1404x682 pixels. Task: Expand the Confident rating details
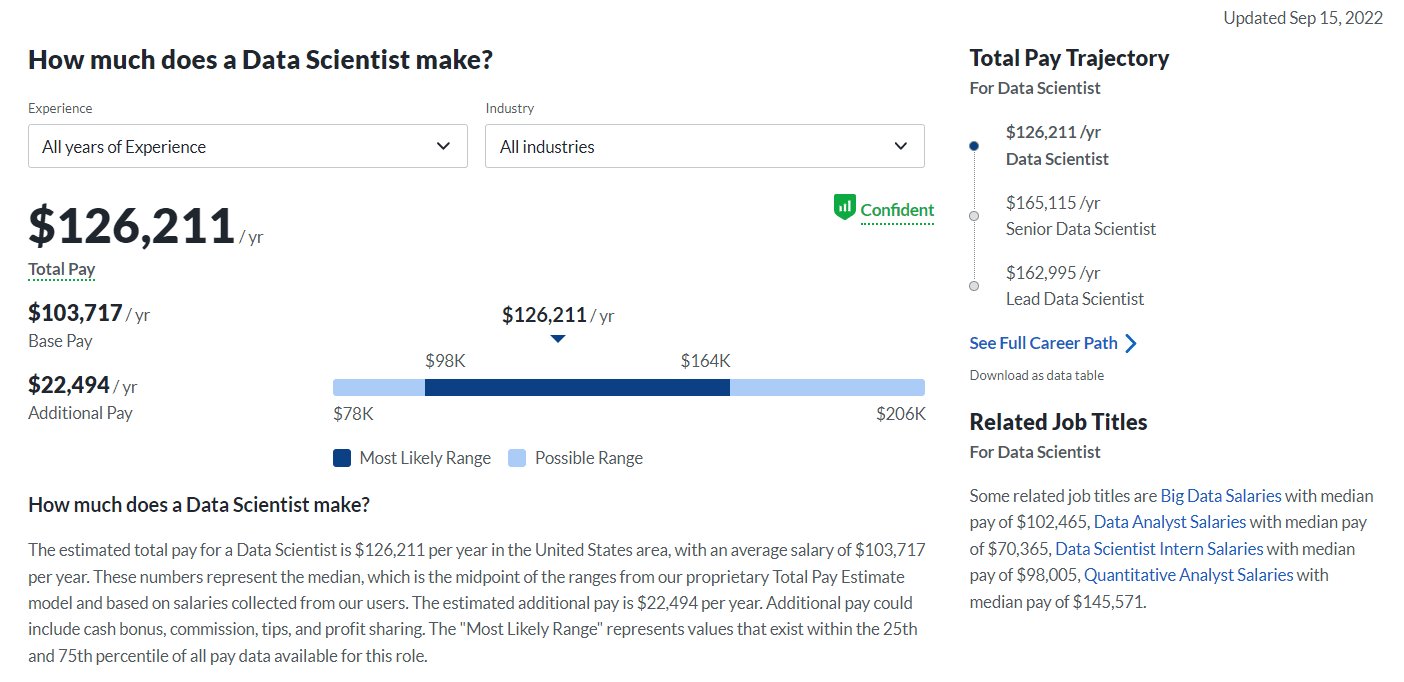point(896,210)
